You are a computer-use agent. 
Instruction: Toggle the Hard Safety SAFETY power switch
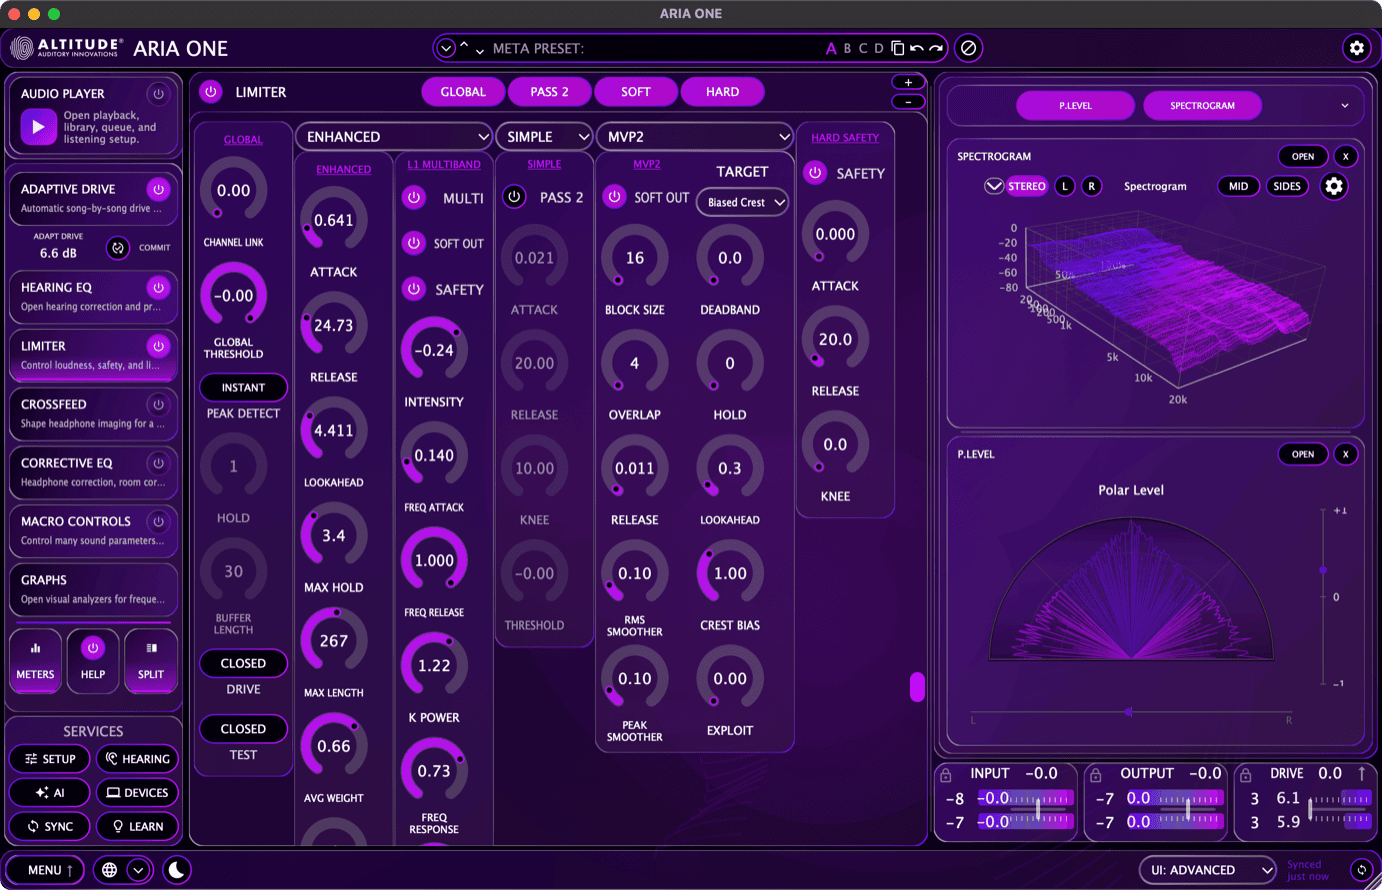(815, 173)
